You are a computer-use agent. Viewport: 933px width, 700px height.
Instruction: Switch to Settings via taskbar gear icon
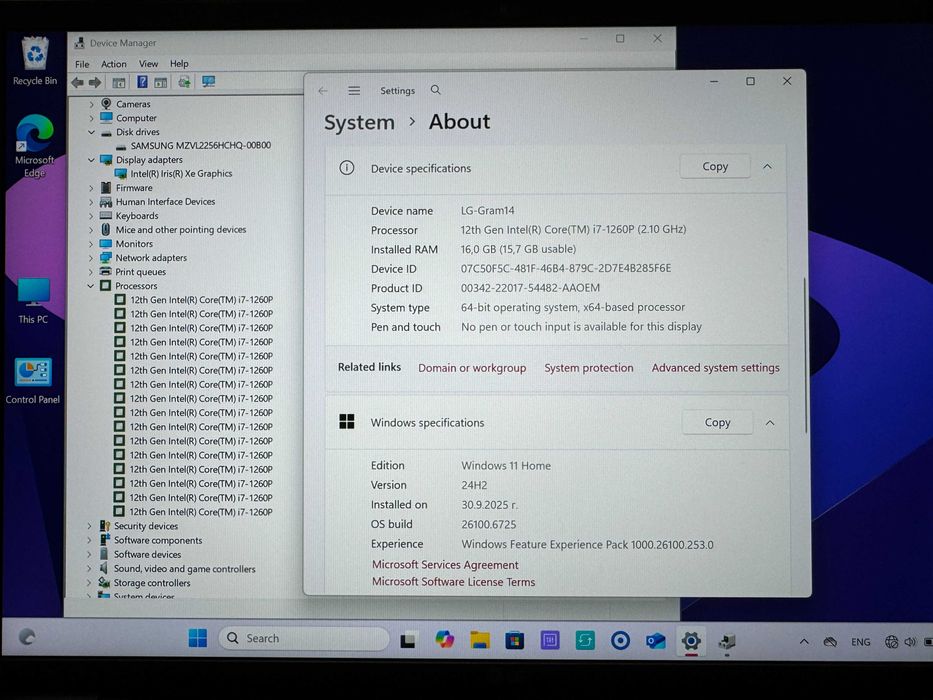pos(691,641)
